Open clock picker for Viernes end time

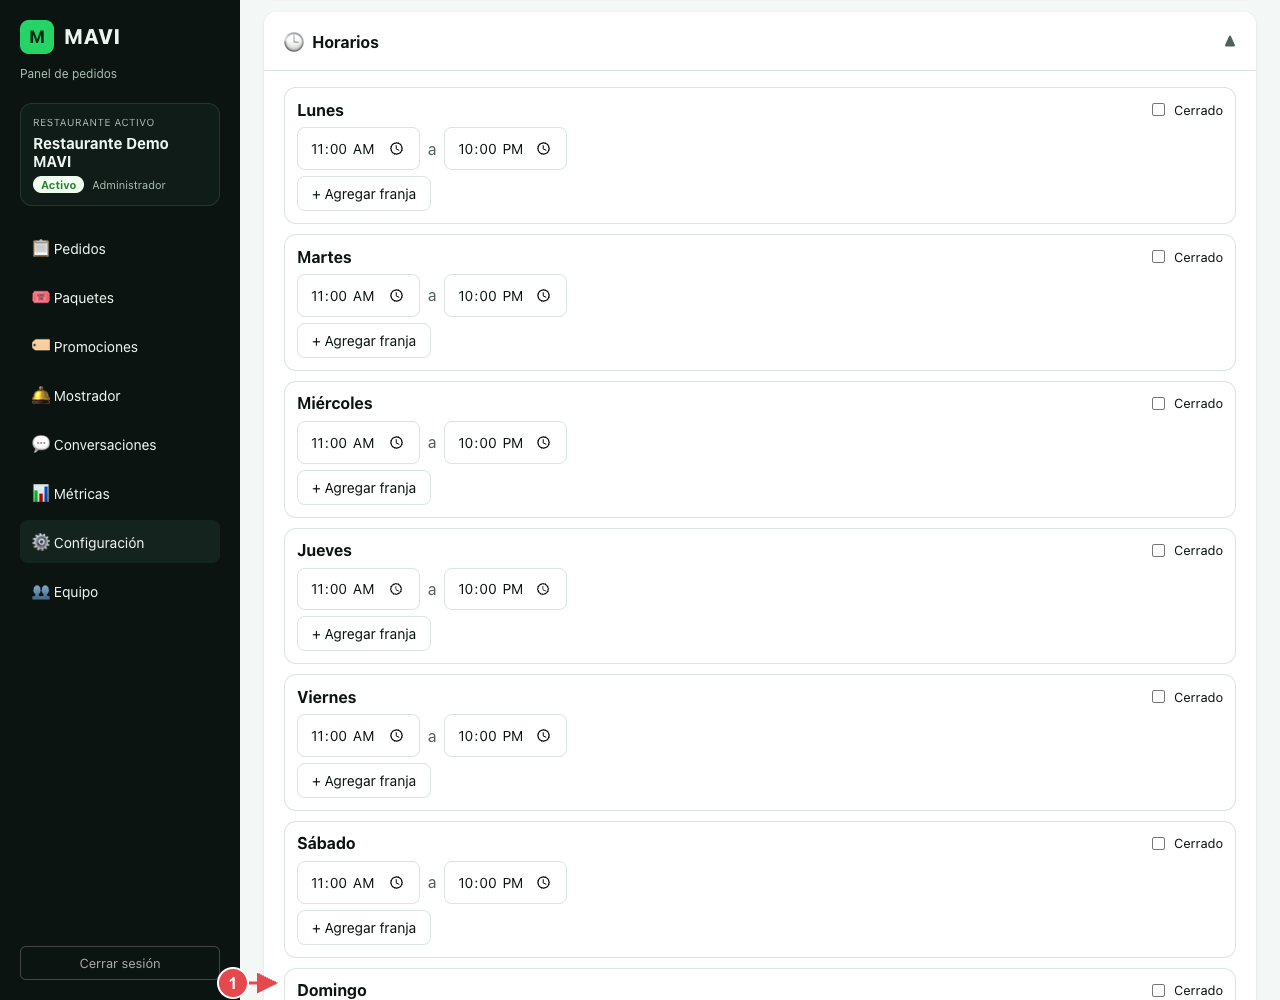[x=543, y=736]
